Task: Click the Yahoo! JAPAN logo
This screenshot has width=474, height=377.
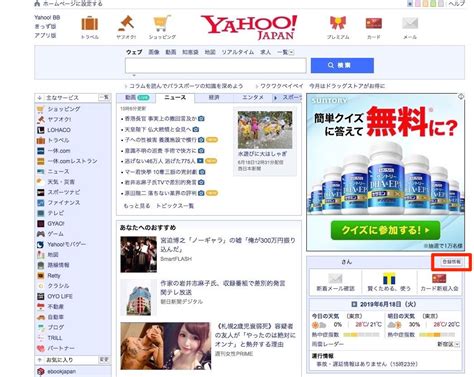Action: [x=249, y=27]
